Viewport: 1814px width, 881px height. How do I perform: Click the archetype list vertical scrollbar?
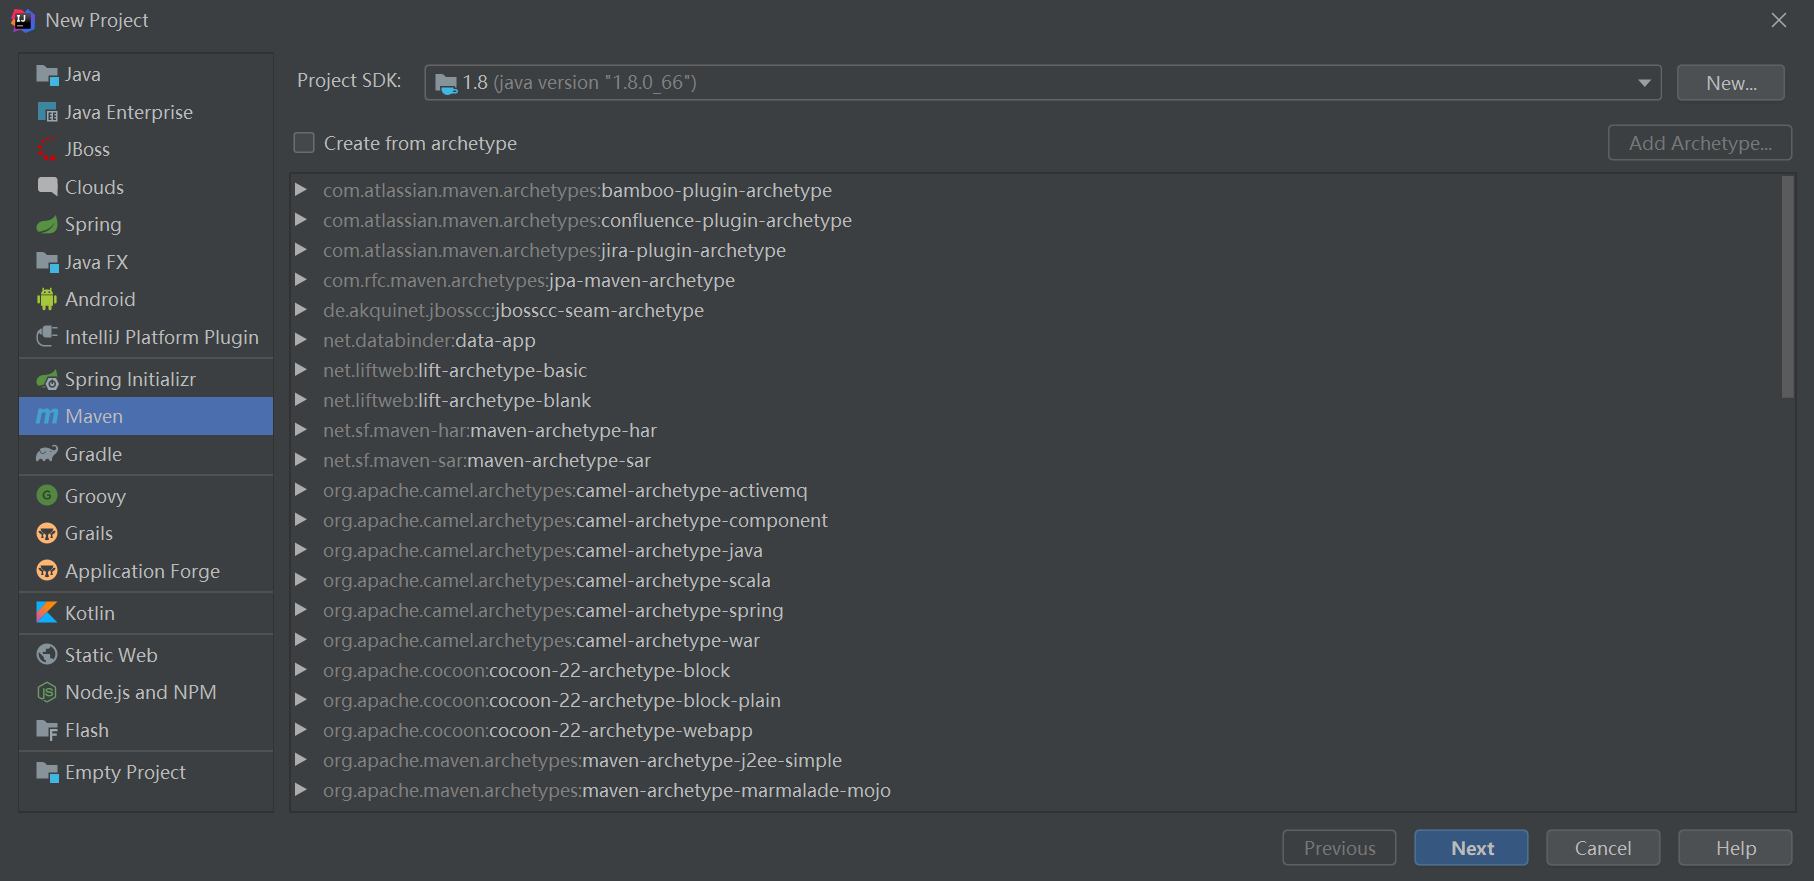click(1788, 288)
